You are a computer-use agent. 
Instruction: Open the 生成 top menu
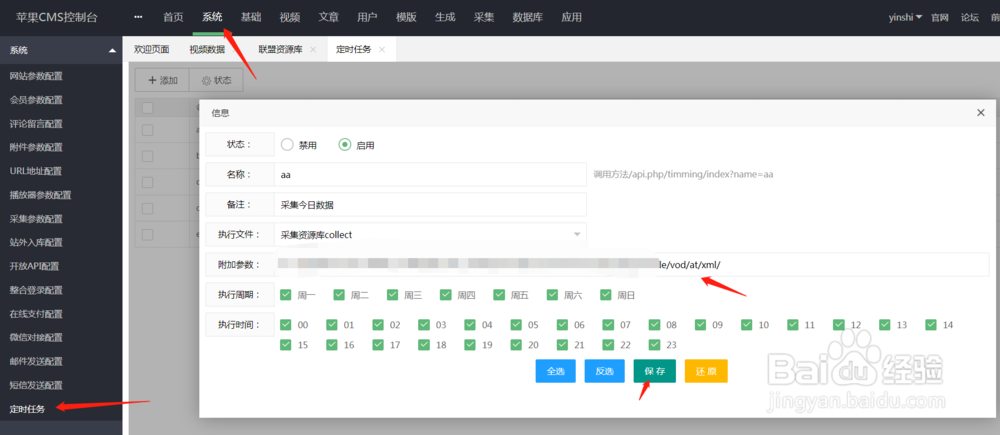tap(445, 18)
